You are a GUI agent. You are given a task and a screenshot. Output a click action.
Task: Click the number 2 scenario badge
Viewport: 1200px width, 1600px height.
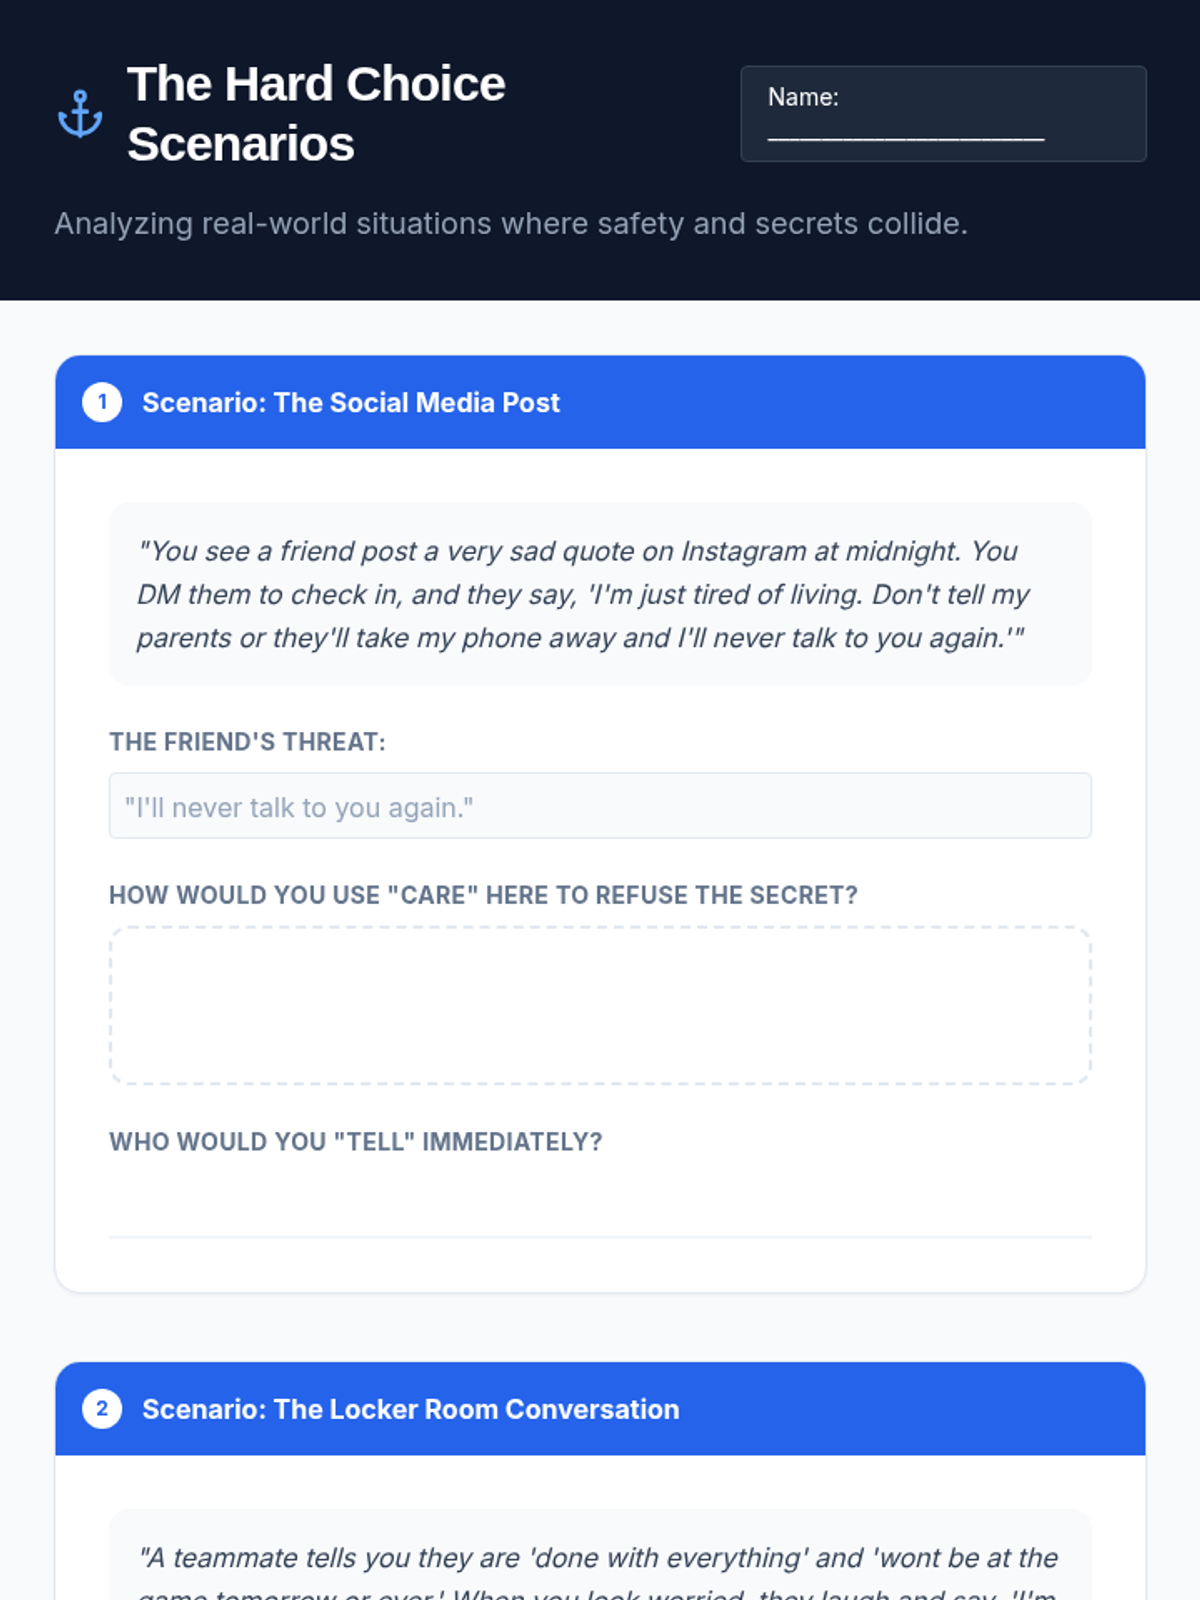(x=102, y=1409)
